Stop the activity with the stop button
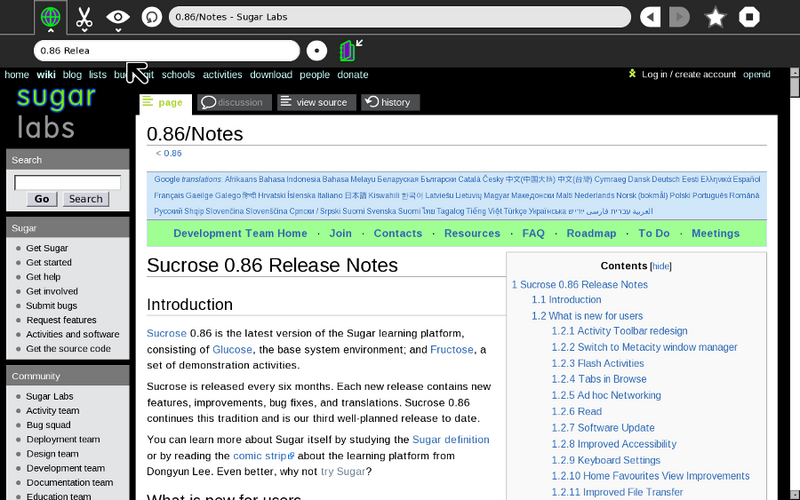 click(749, 17)
